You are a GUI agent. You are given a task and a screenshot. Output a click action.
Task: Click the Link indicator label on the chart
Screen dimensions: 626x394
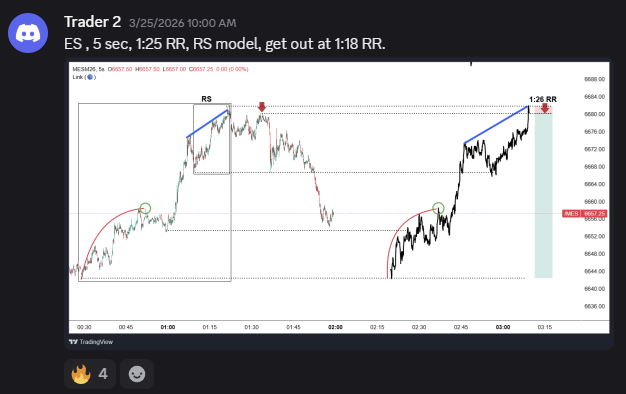tap(84, 77)
